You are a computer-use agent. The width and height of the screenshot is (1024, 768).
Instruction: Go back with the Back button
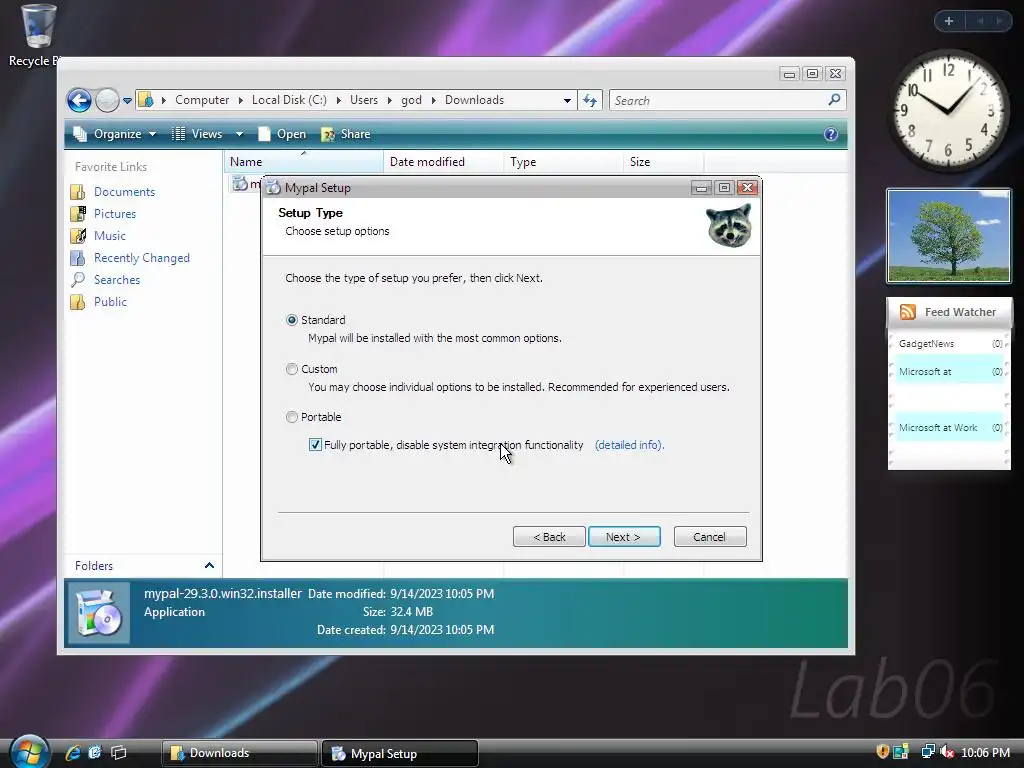click(x=549, y=537)
